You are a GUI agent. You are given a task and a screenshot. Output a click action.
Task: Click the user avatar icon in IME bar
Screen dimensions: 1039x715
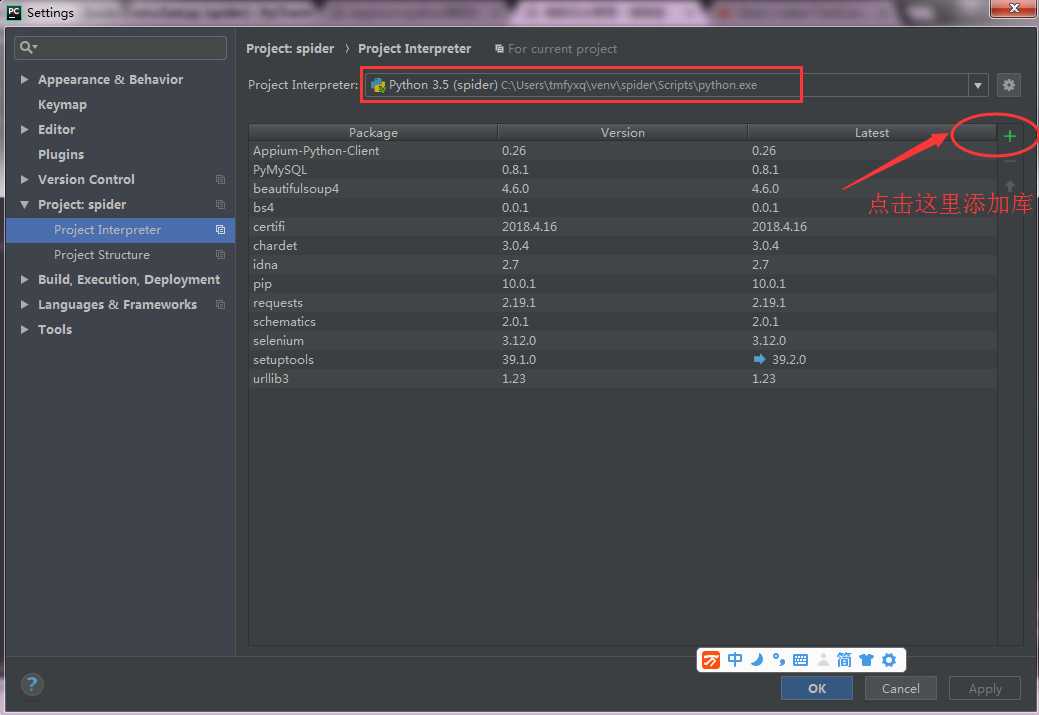pyautogui.click(x=823, y=659)
